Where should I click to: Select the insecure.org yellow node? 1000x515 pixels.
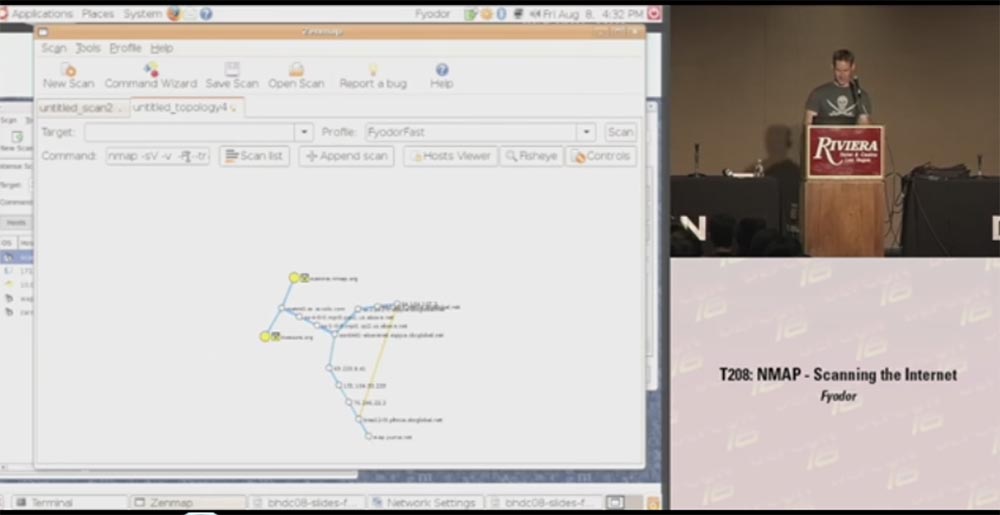[265, 337]
